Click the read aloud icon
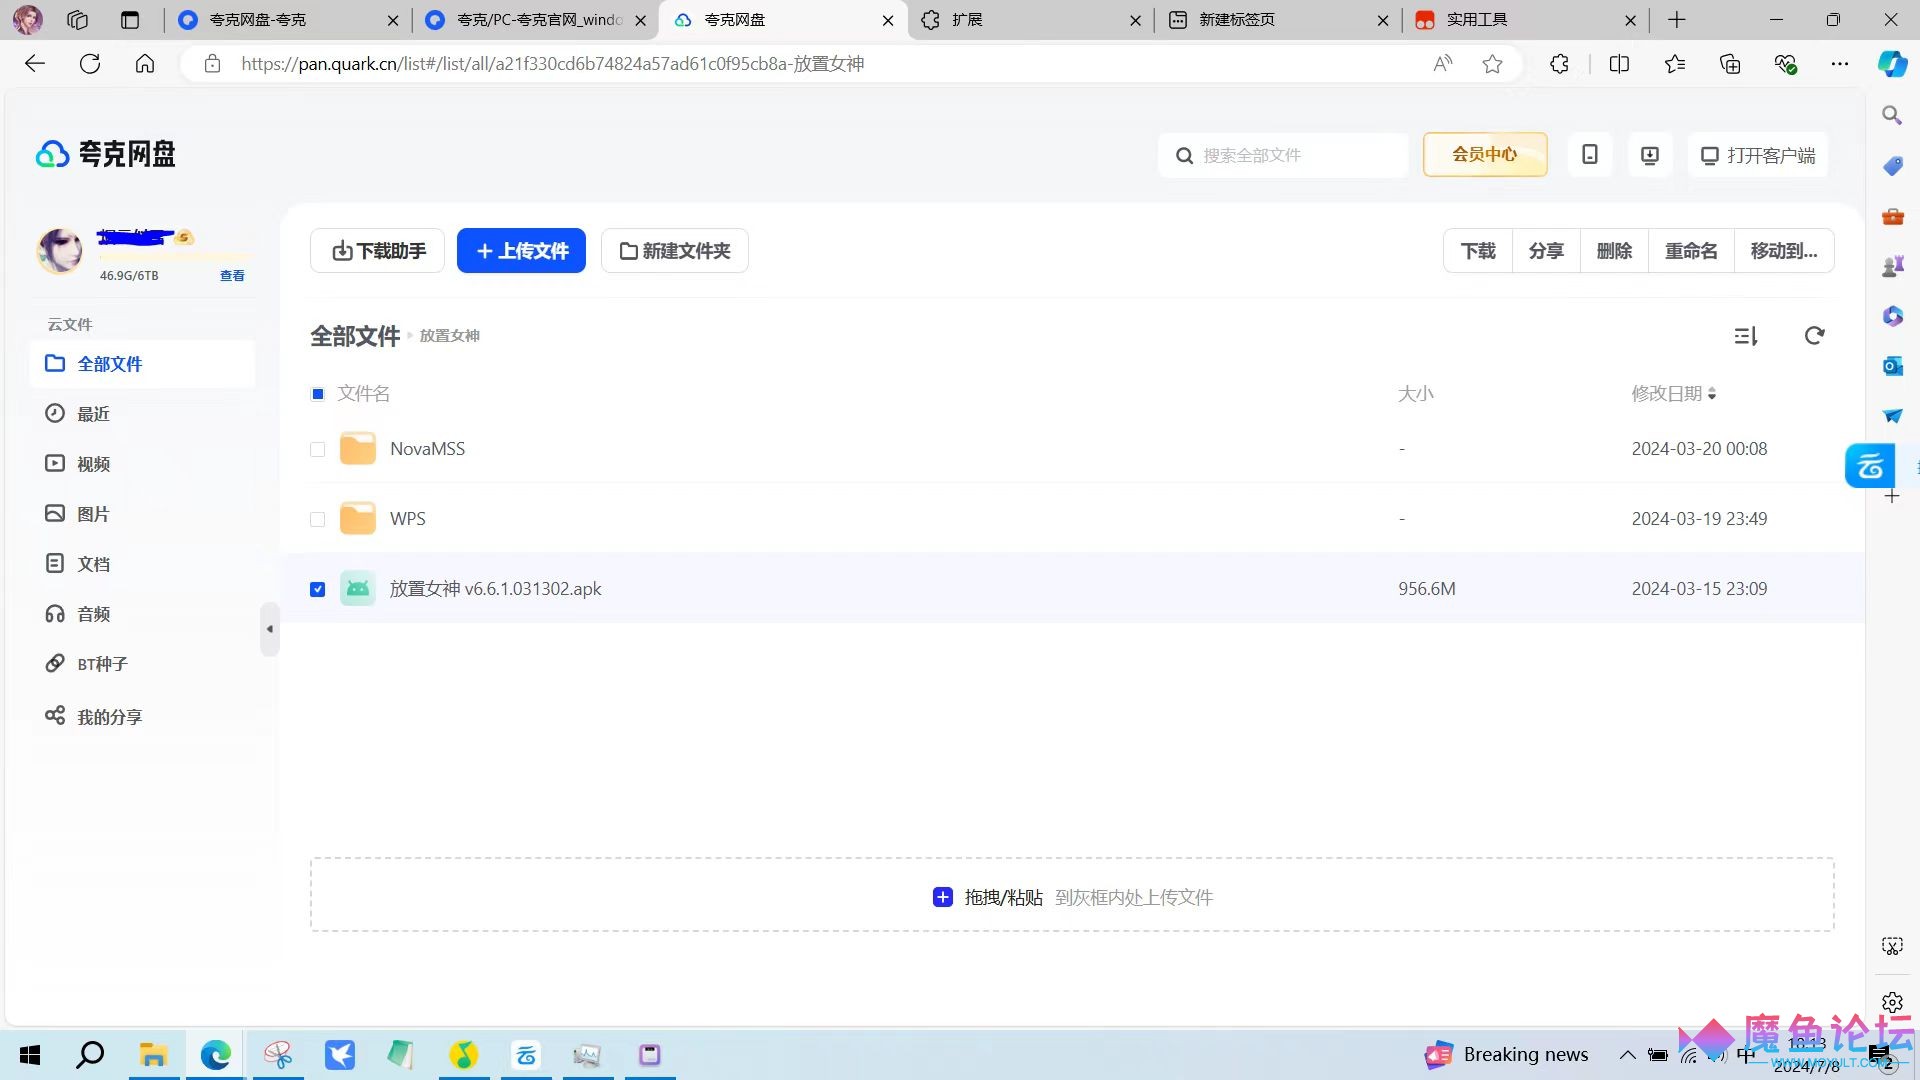Screen dimensions: 1920x1080 [x=1442, y=64]
